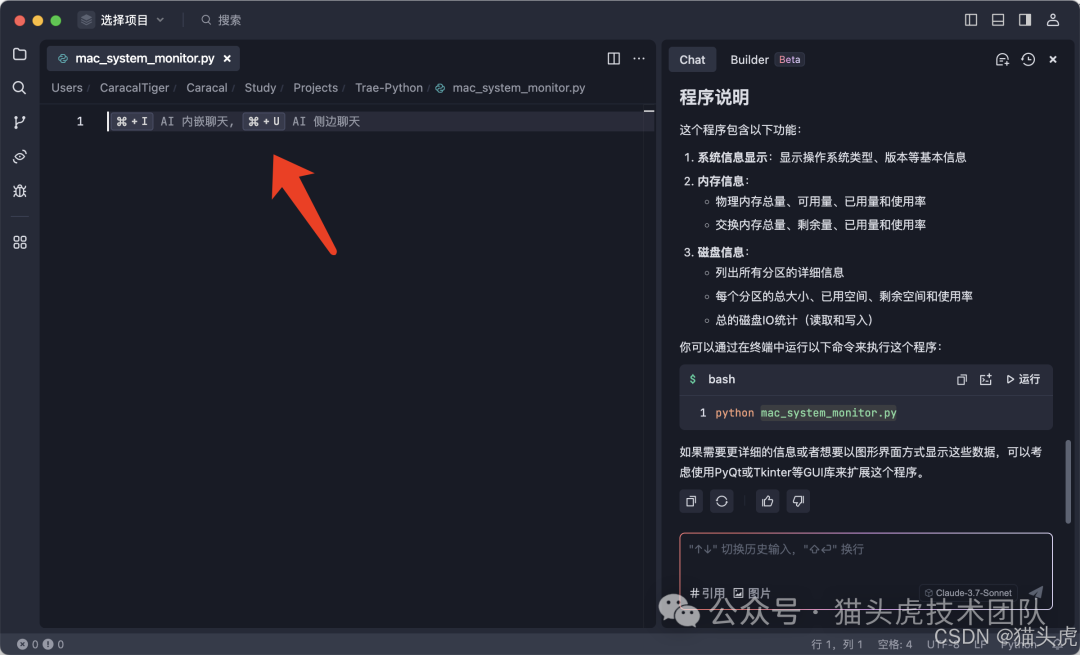Click the ⌘ + U shortcut hint
This screenshot has width=1080, height=655.
(x=264, y=121)
